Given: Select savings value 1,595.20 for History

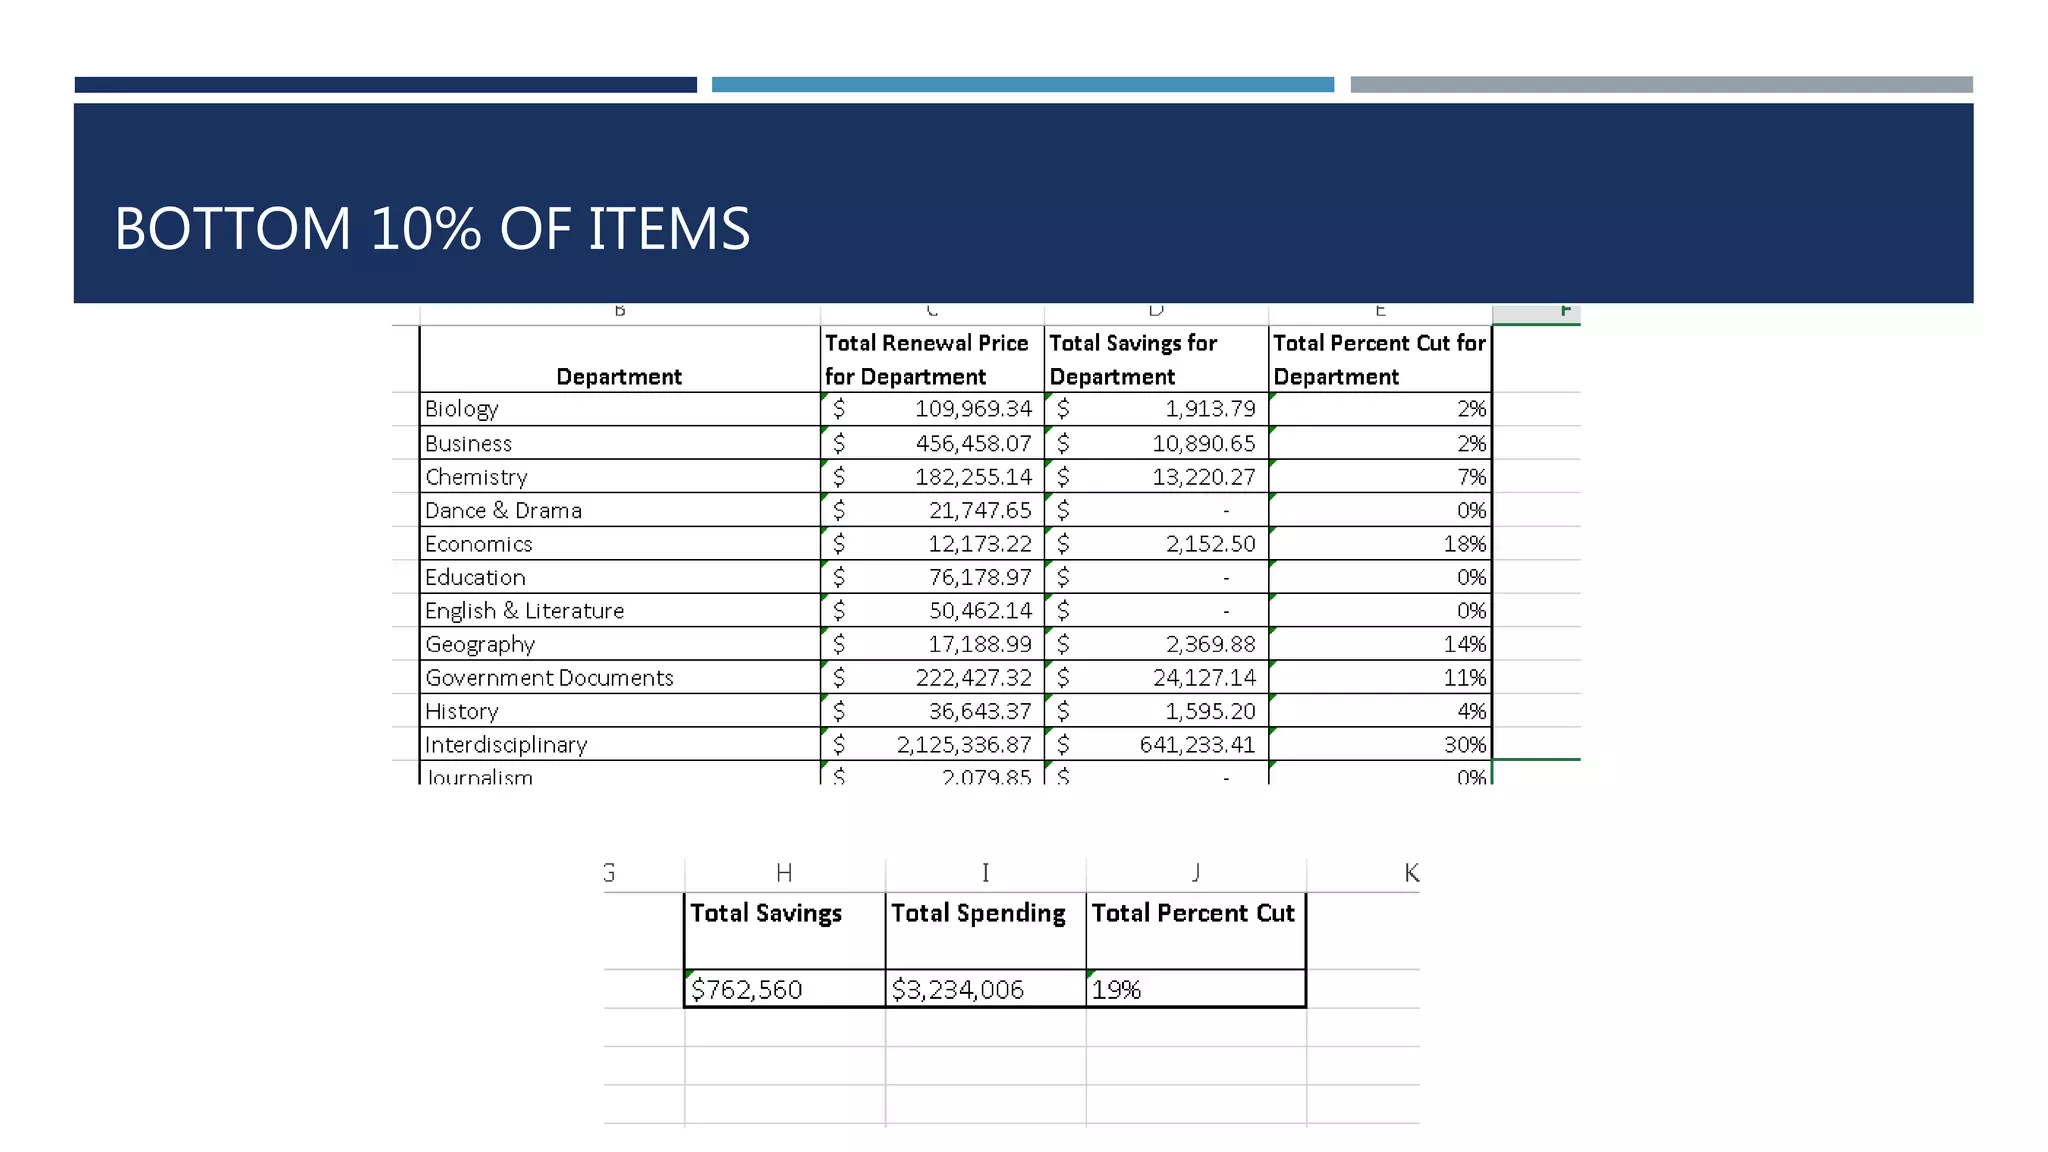Looking at the screenshot, I should point(1156,711).
